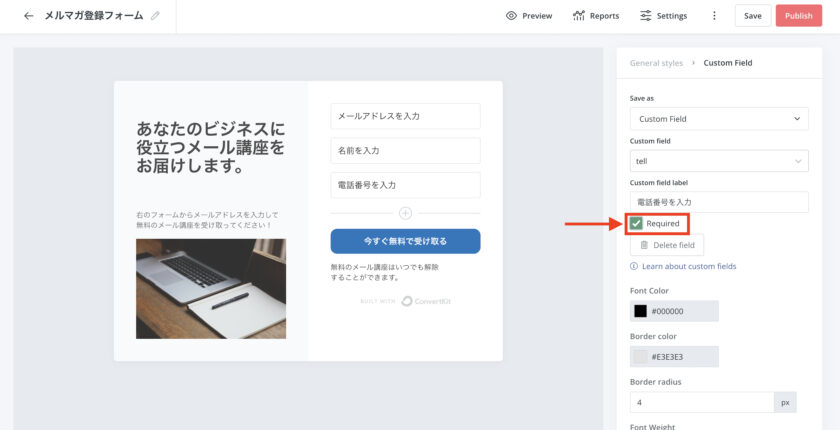Click the Delete field button
This screenshot has width=840, height=430.
point(667,245)
